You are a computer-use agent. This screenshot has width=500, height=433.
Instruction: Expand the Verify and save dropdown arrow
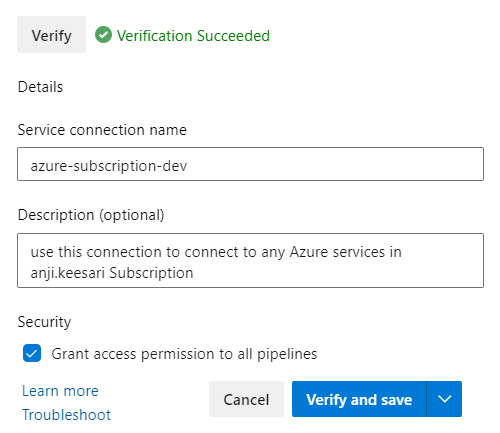coord(444,399)
